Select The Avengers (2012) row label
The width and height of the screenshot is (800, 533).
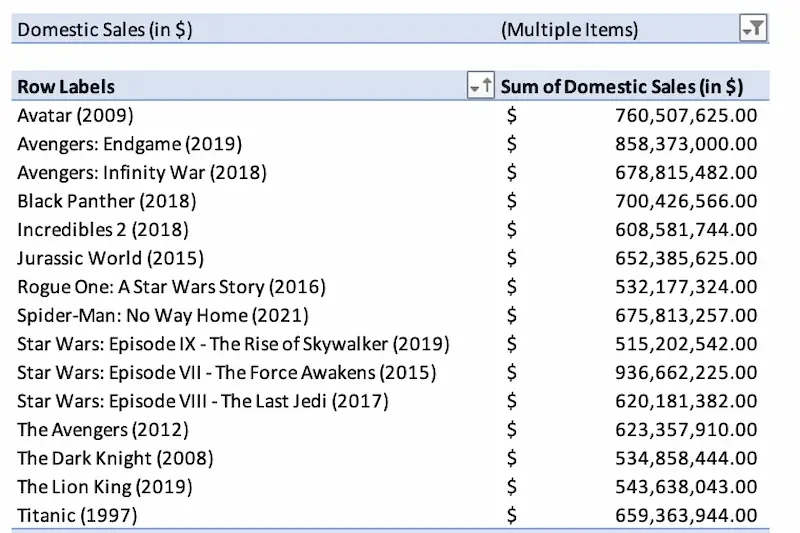point(103,429)
